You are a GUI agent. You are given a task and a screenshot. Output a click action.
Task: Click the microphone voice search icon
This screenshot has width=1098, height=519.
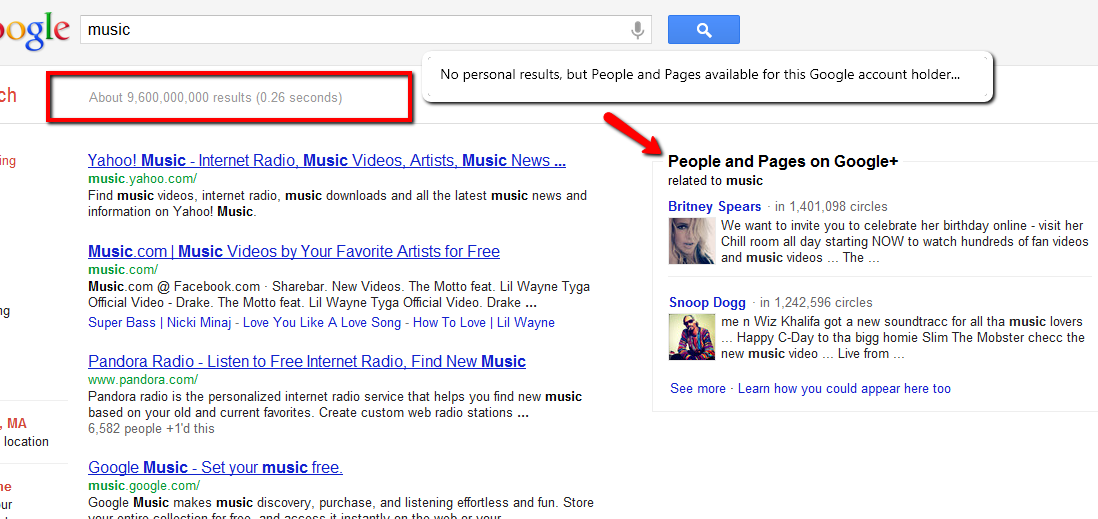(637, 30)
